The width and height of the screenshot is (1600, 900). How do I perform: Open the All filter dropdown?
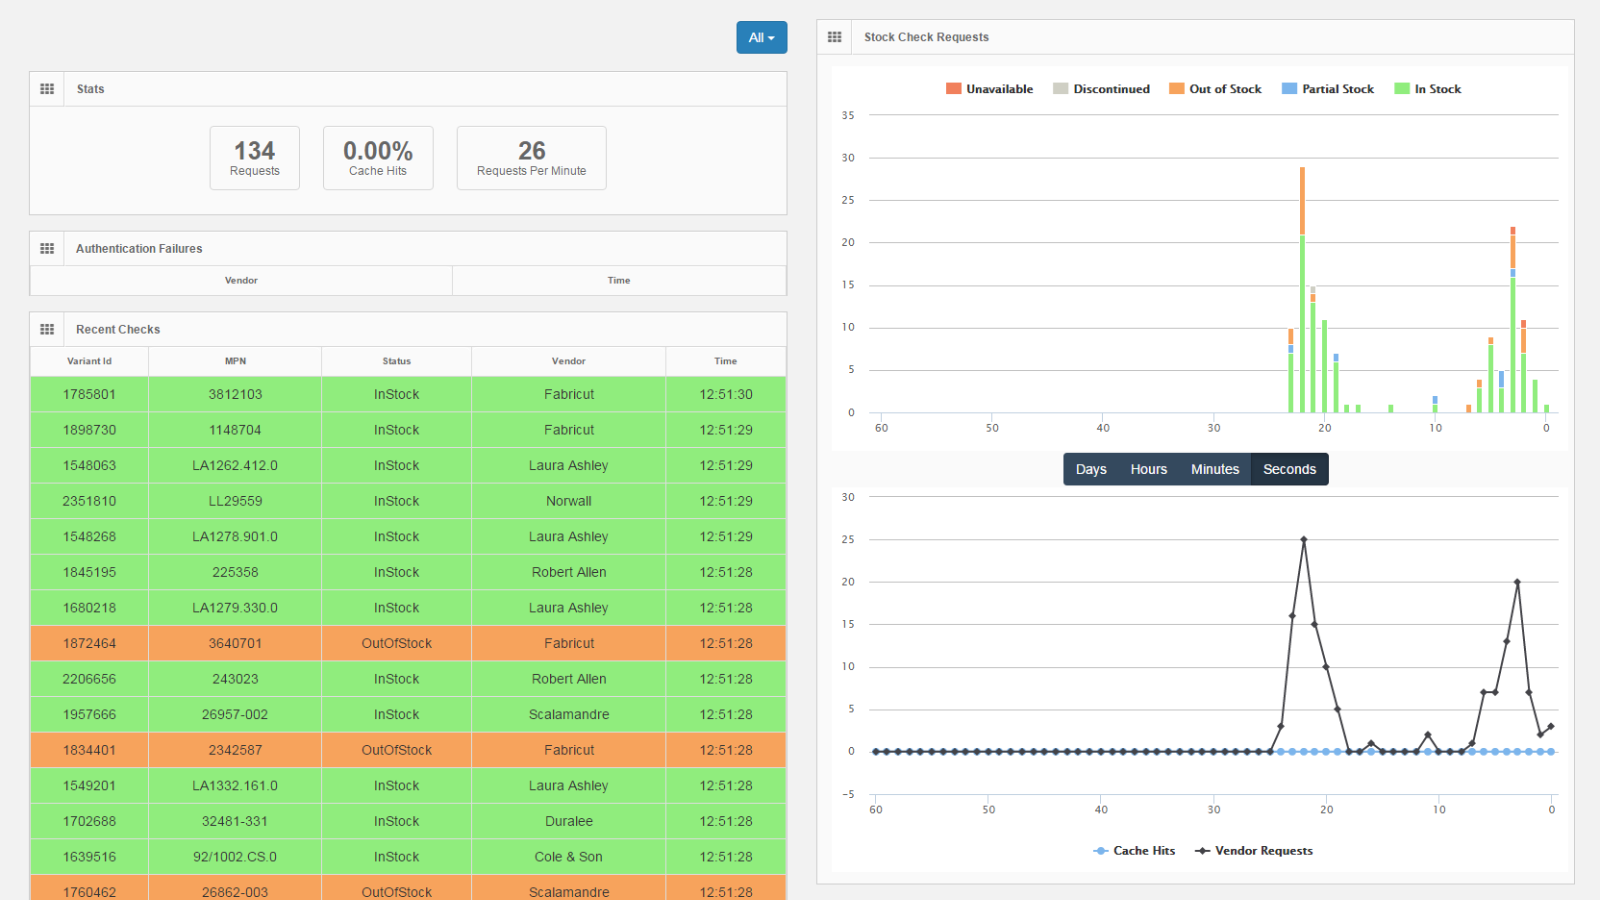point(761,37)
